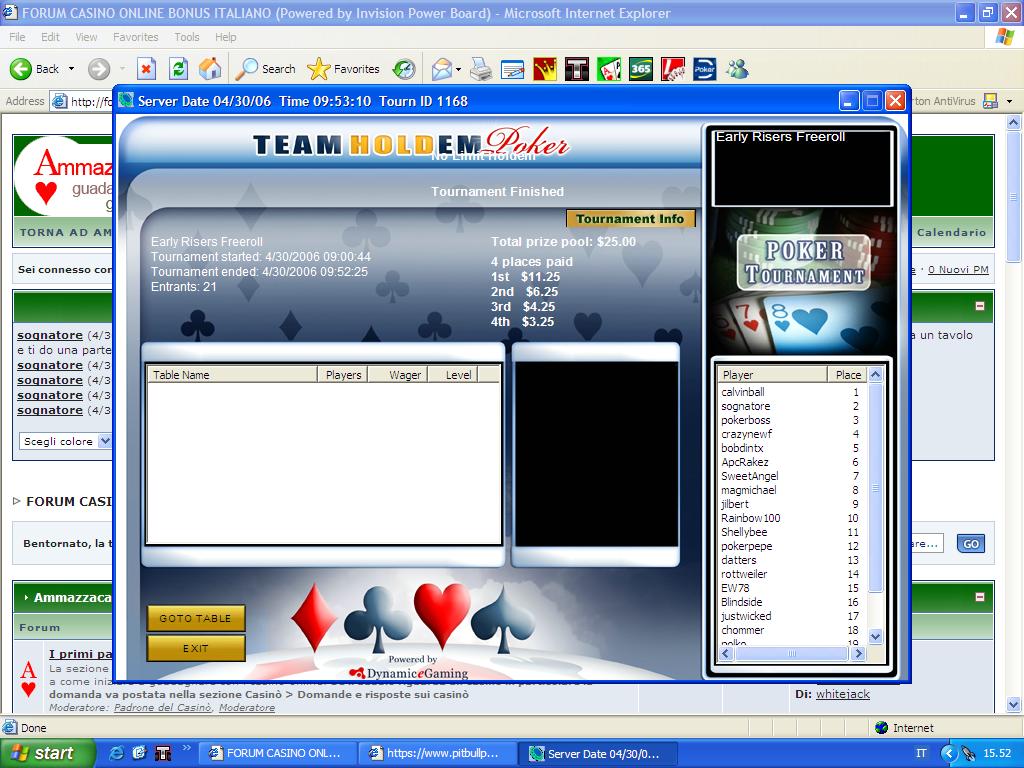Click the Stop loading icon
The height and width of the screenshot is (768, 1024).
point(146,69)
